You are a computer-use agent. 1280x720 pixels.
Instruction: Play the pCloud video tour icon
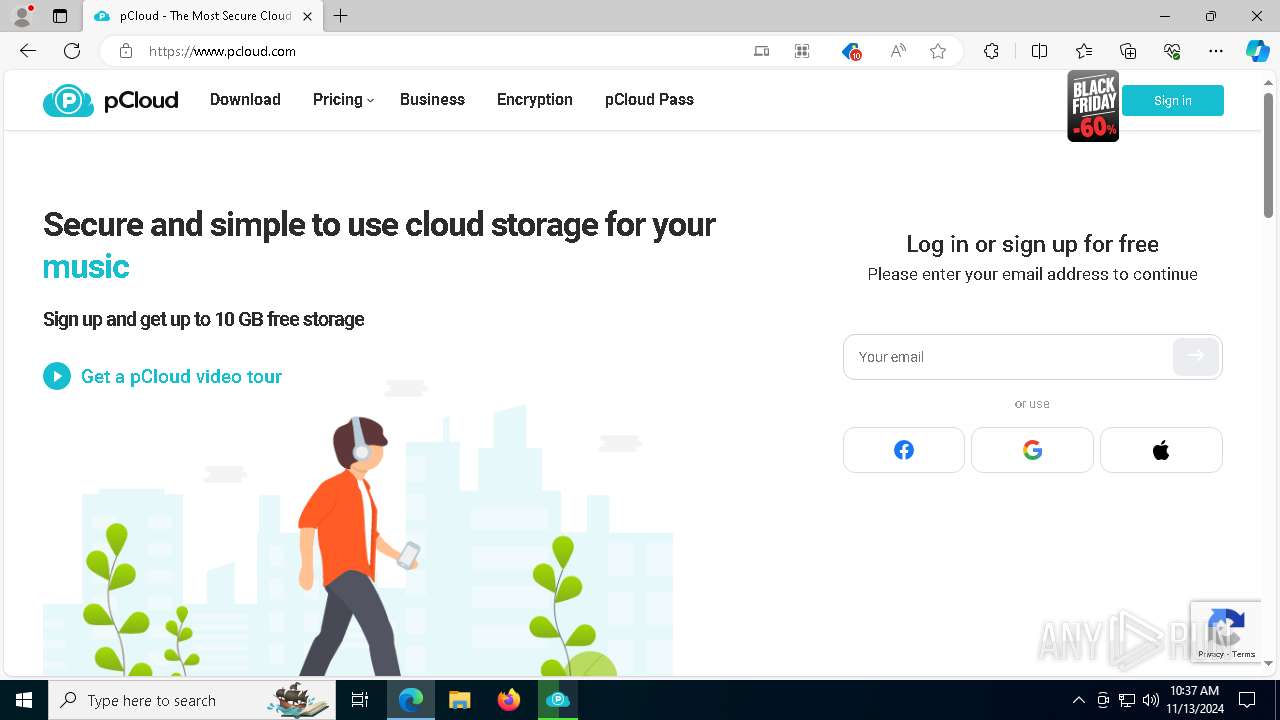tap(57, 376)
